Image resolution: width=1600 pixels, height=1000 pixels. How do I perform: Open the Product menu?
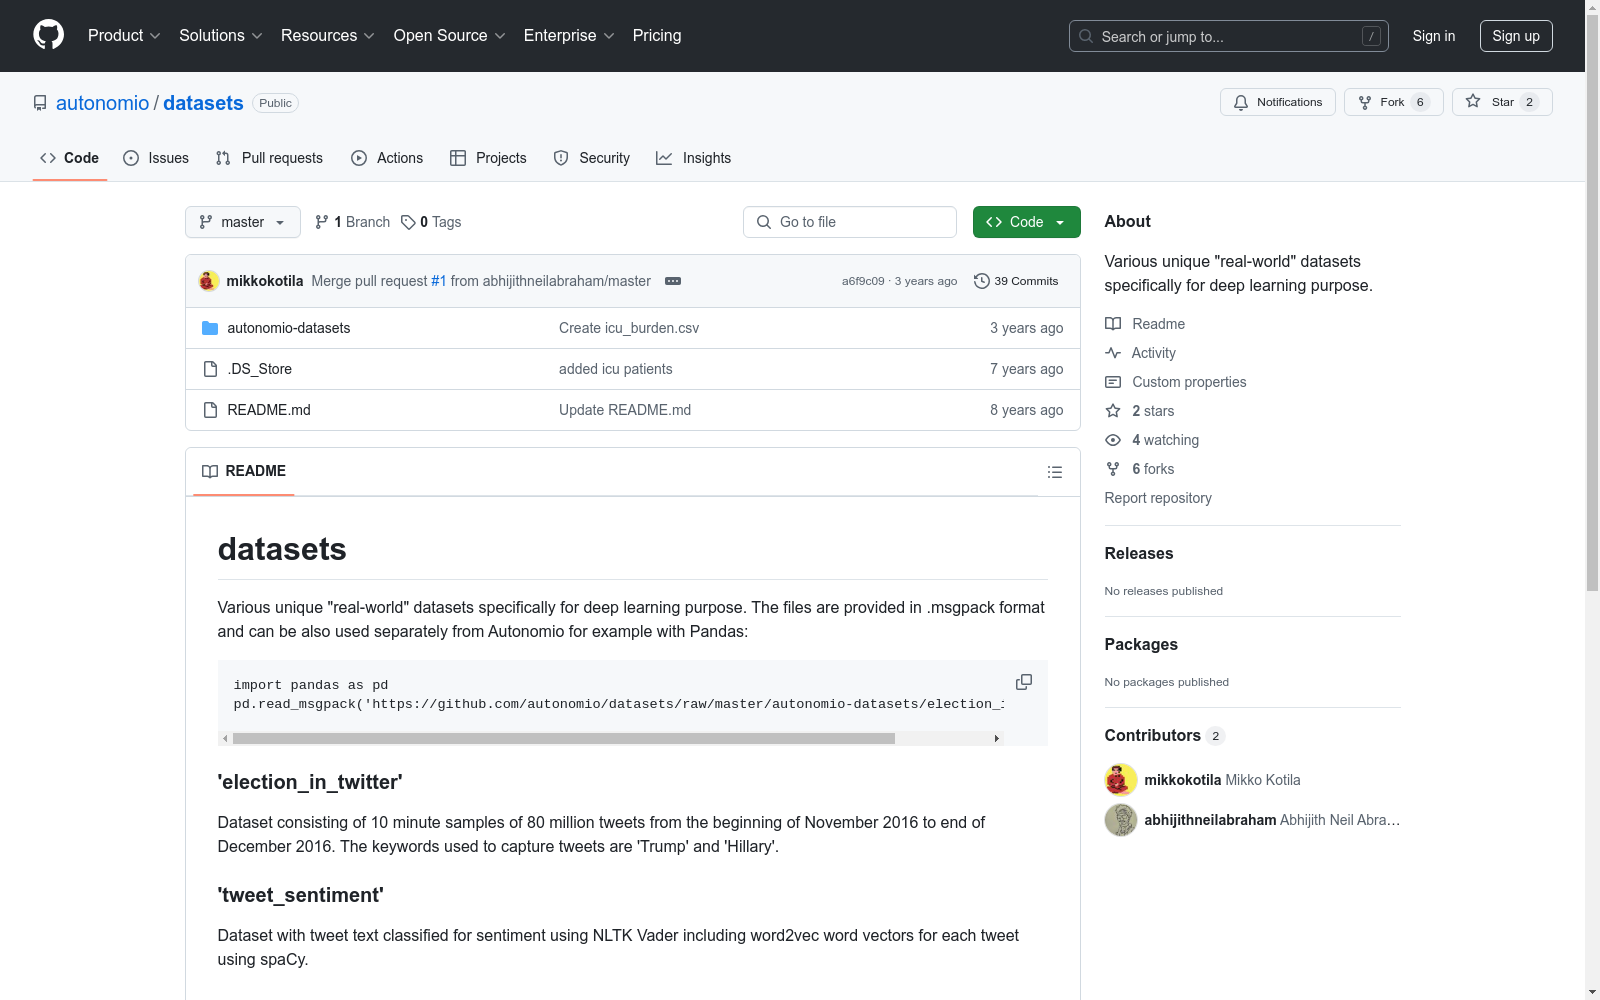click(124, 35)
